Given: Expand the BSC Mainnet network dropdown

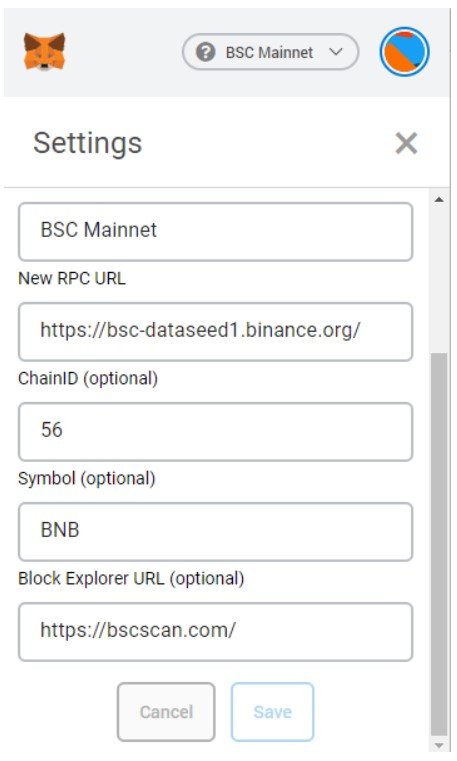Looking at the screenshot, I should pyautogui.click(x=270, y=51).
